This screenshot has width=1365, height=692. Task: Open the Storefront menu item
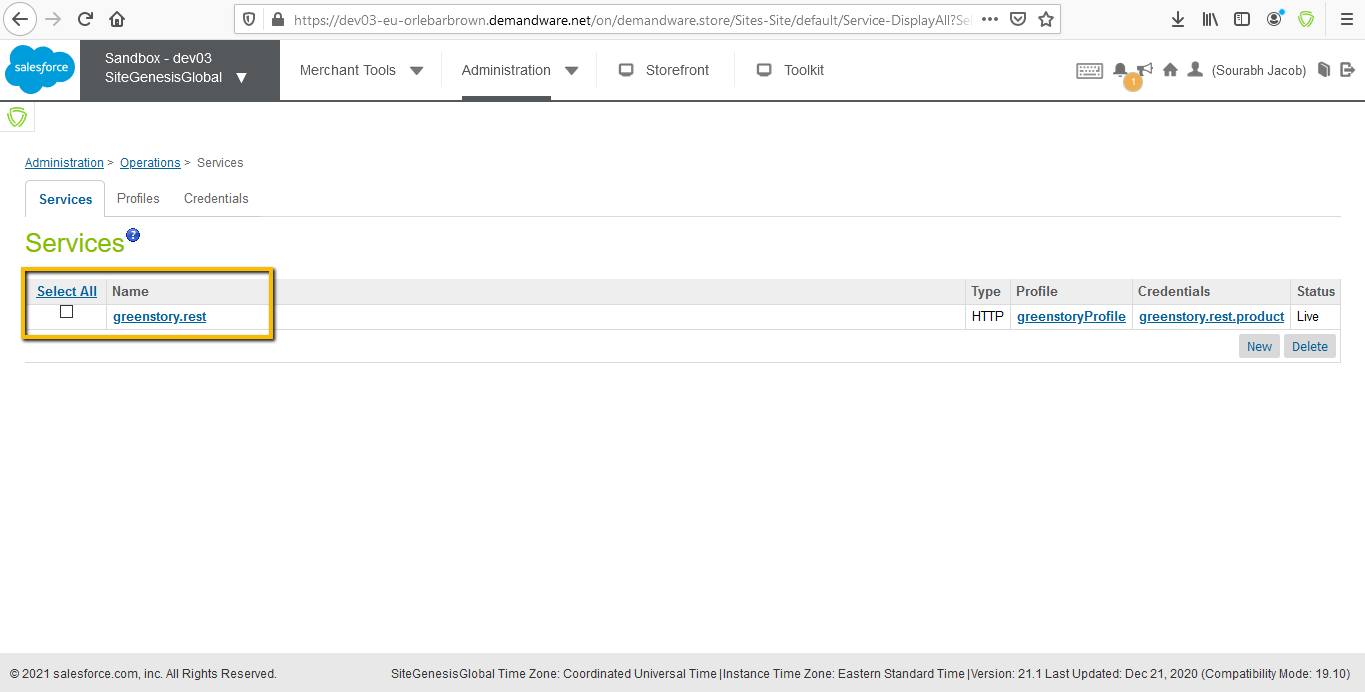point(664,70)
